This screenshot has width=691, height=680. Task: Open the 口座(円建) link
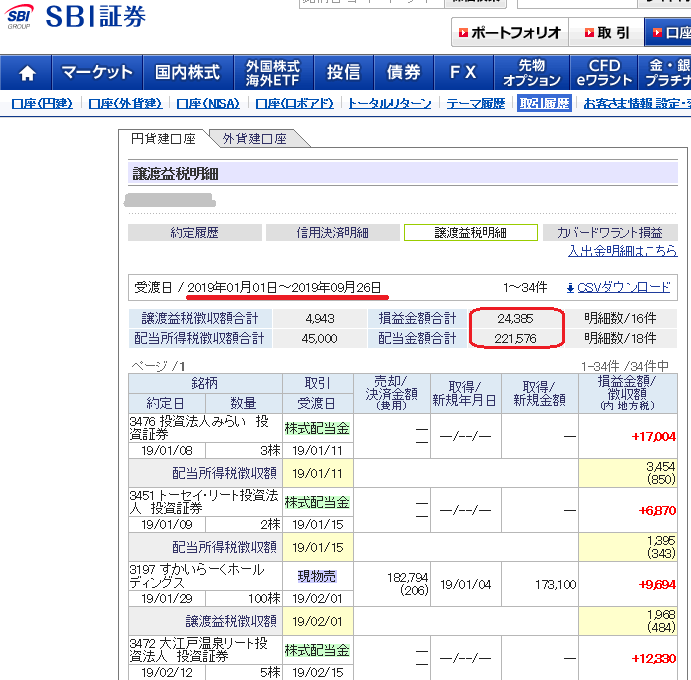coord(42,104)
